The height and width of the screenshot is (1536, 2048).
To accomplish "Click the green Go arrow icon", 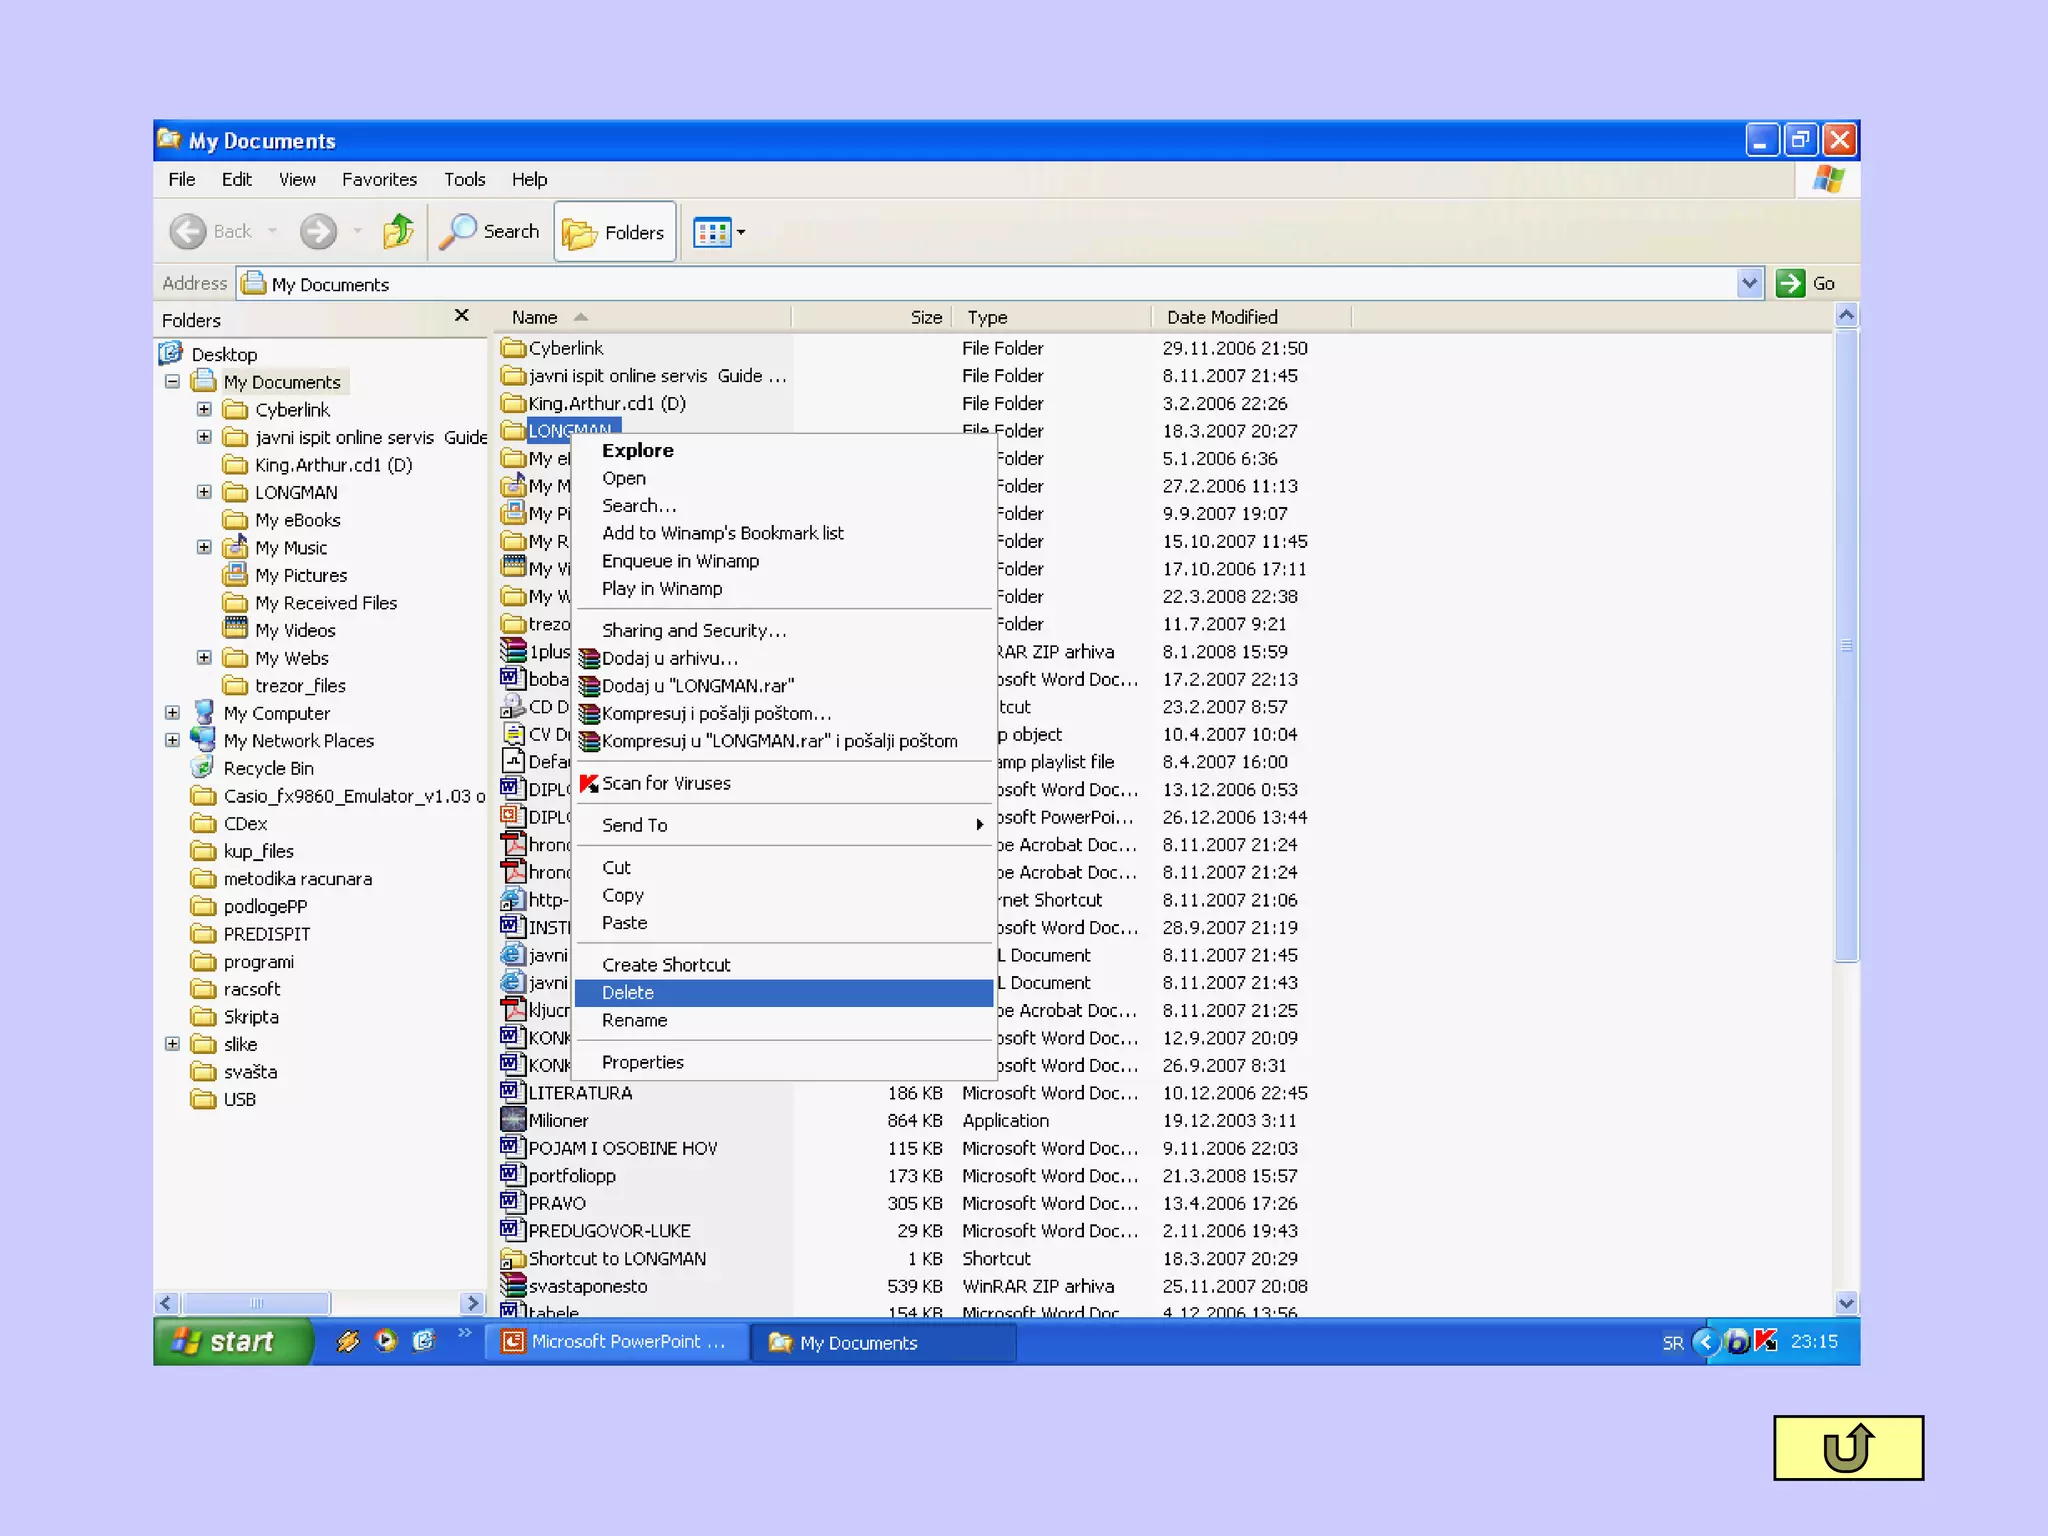I will pos(1789,283).
